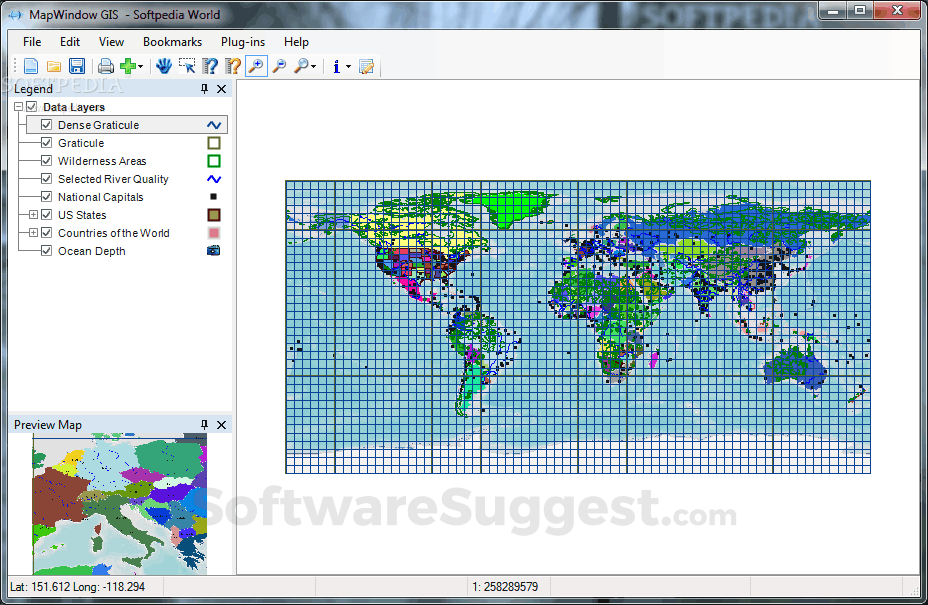Open the Table Editor toolbar icon
Screen dimensions: 928x605
coord(366,65)
